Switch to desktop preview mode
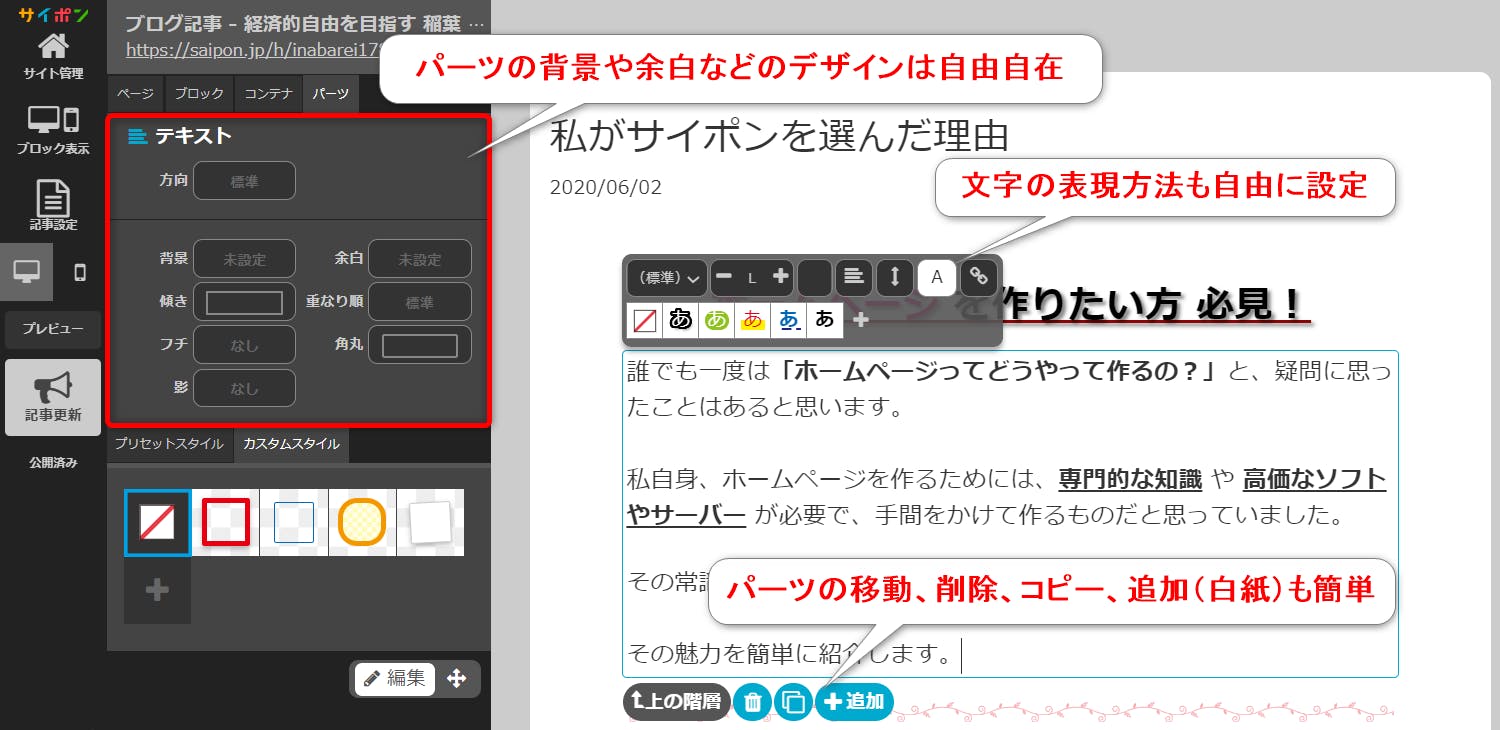 point(27,272)
